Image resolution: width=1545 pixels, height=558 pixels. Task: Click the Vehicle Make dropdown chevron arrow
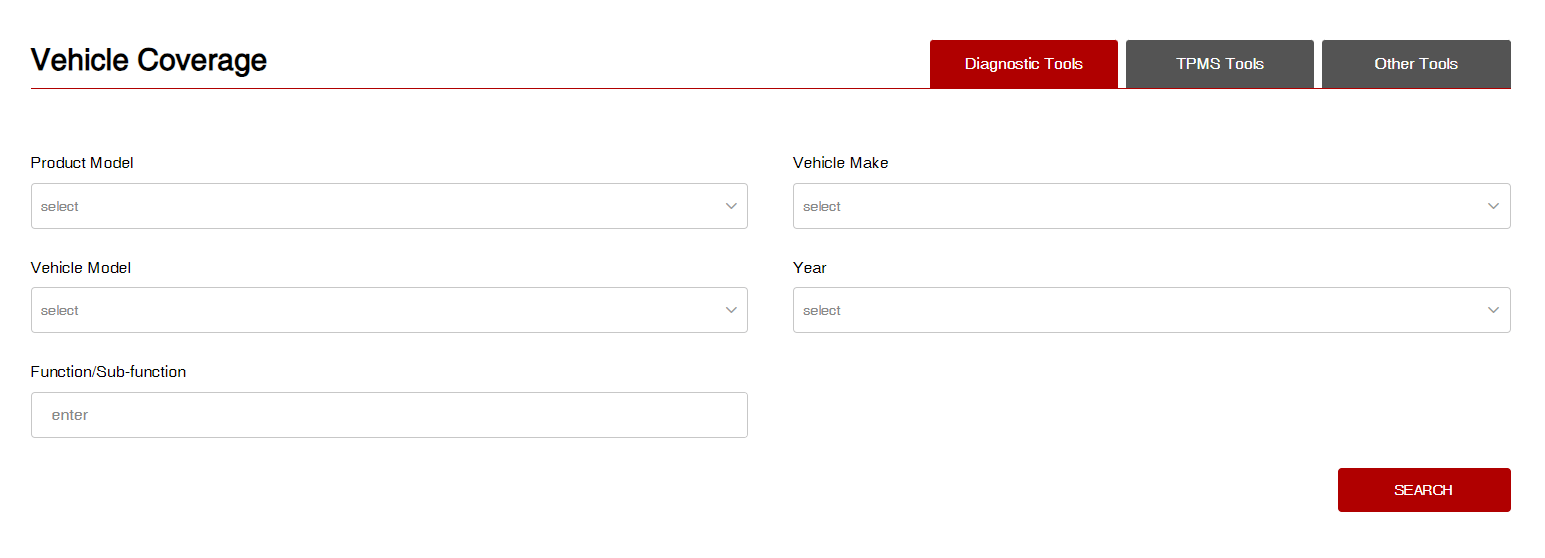(1493, 206)
